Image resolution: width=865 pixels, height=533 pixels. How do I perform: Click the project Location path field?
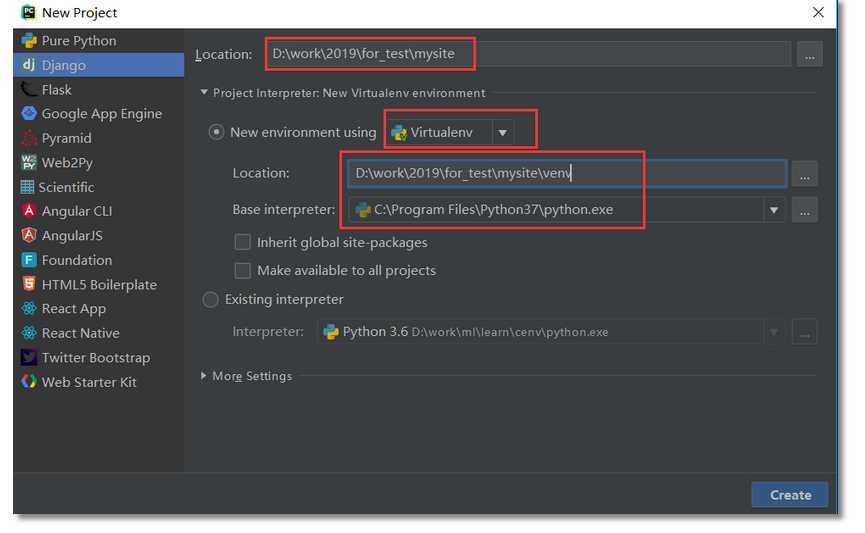coord(529,54)
